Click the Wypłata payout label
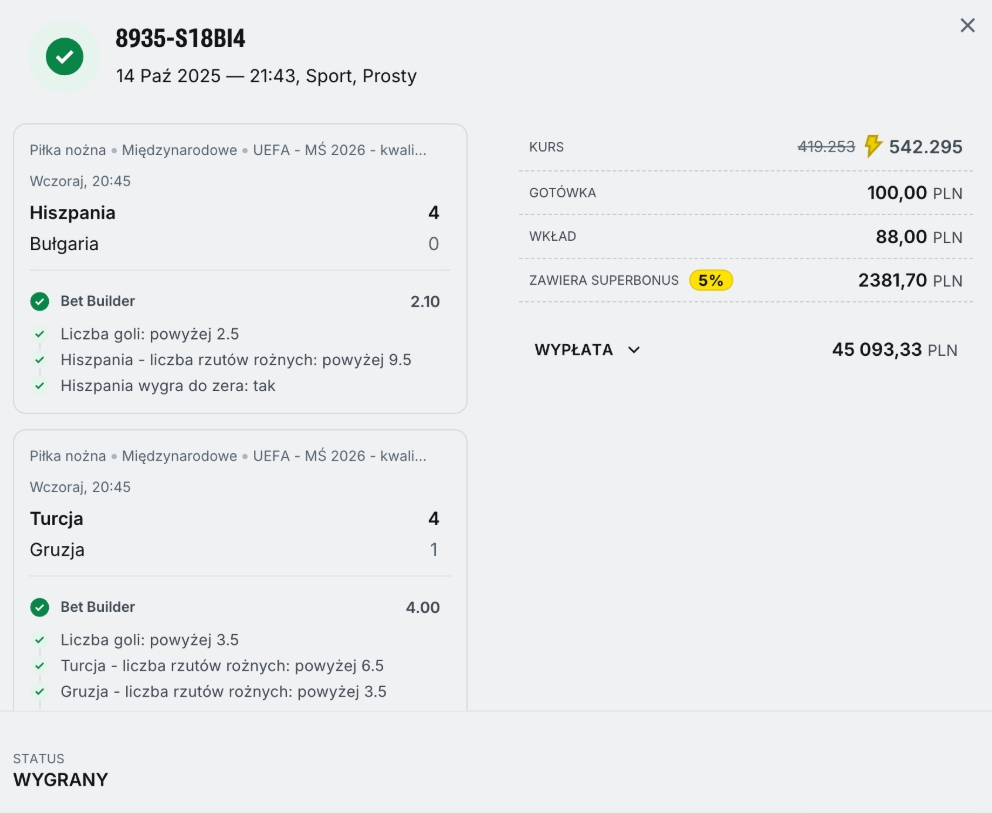This screenshot has width=992, height=813. tap(573, 350)
